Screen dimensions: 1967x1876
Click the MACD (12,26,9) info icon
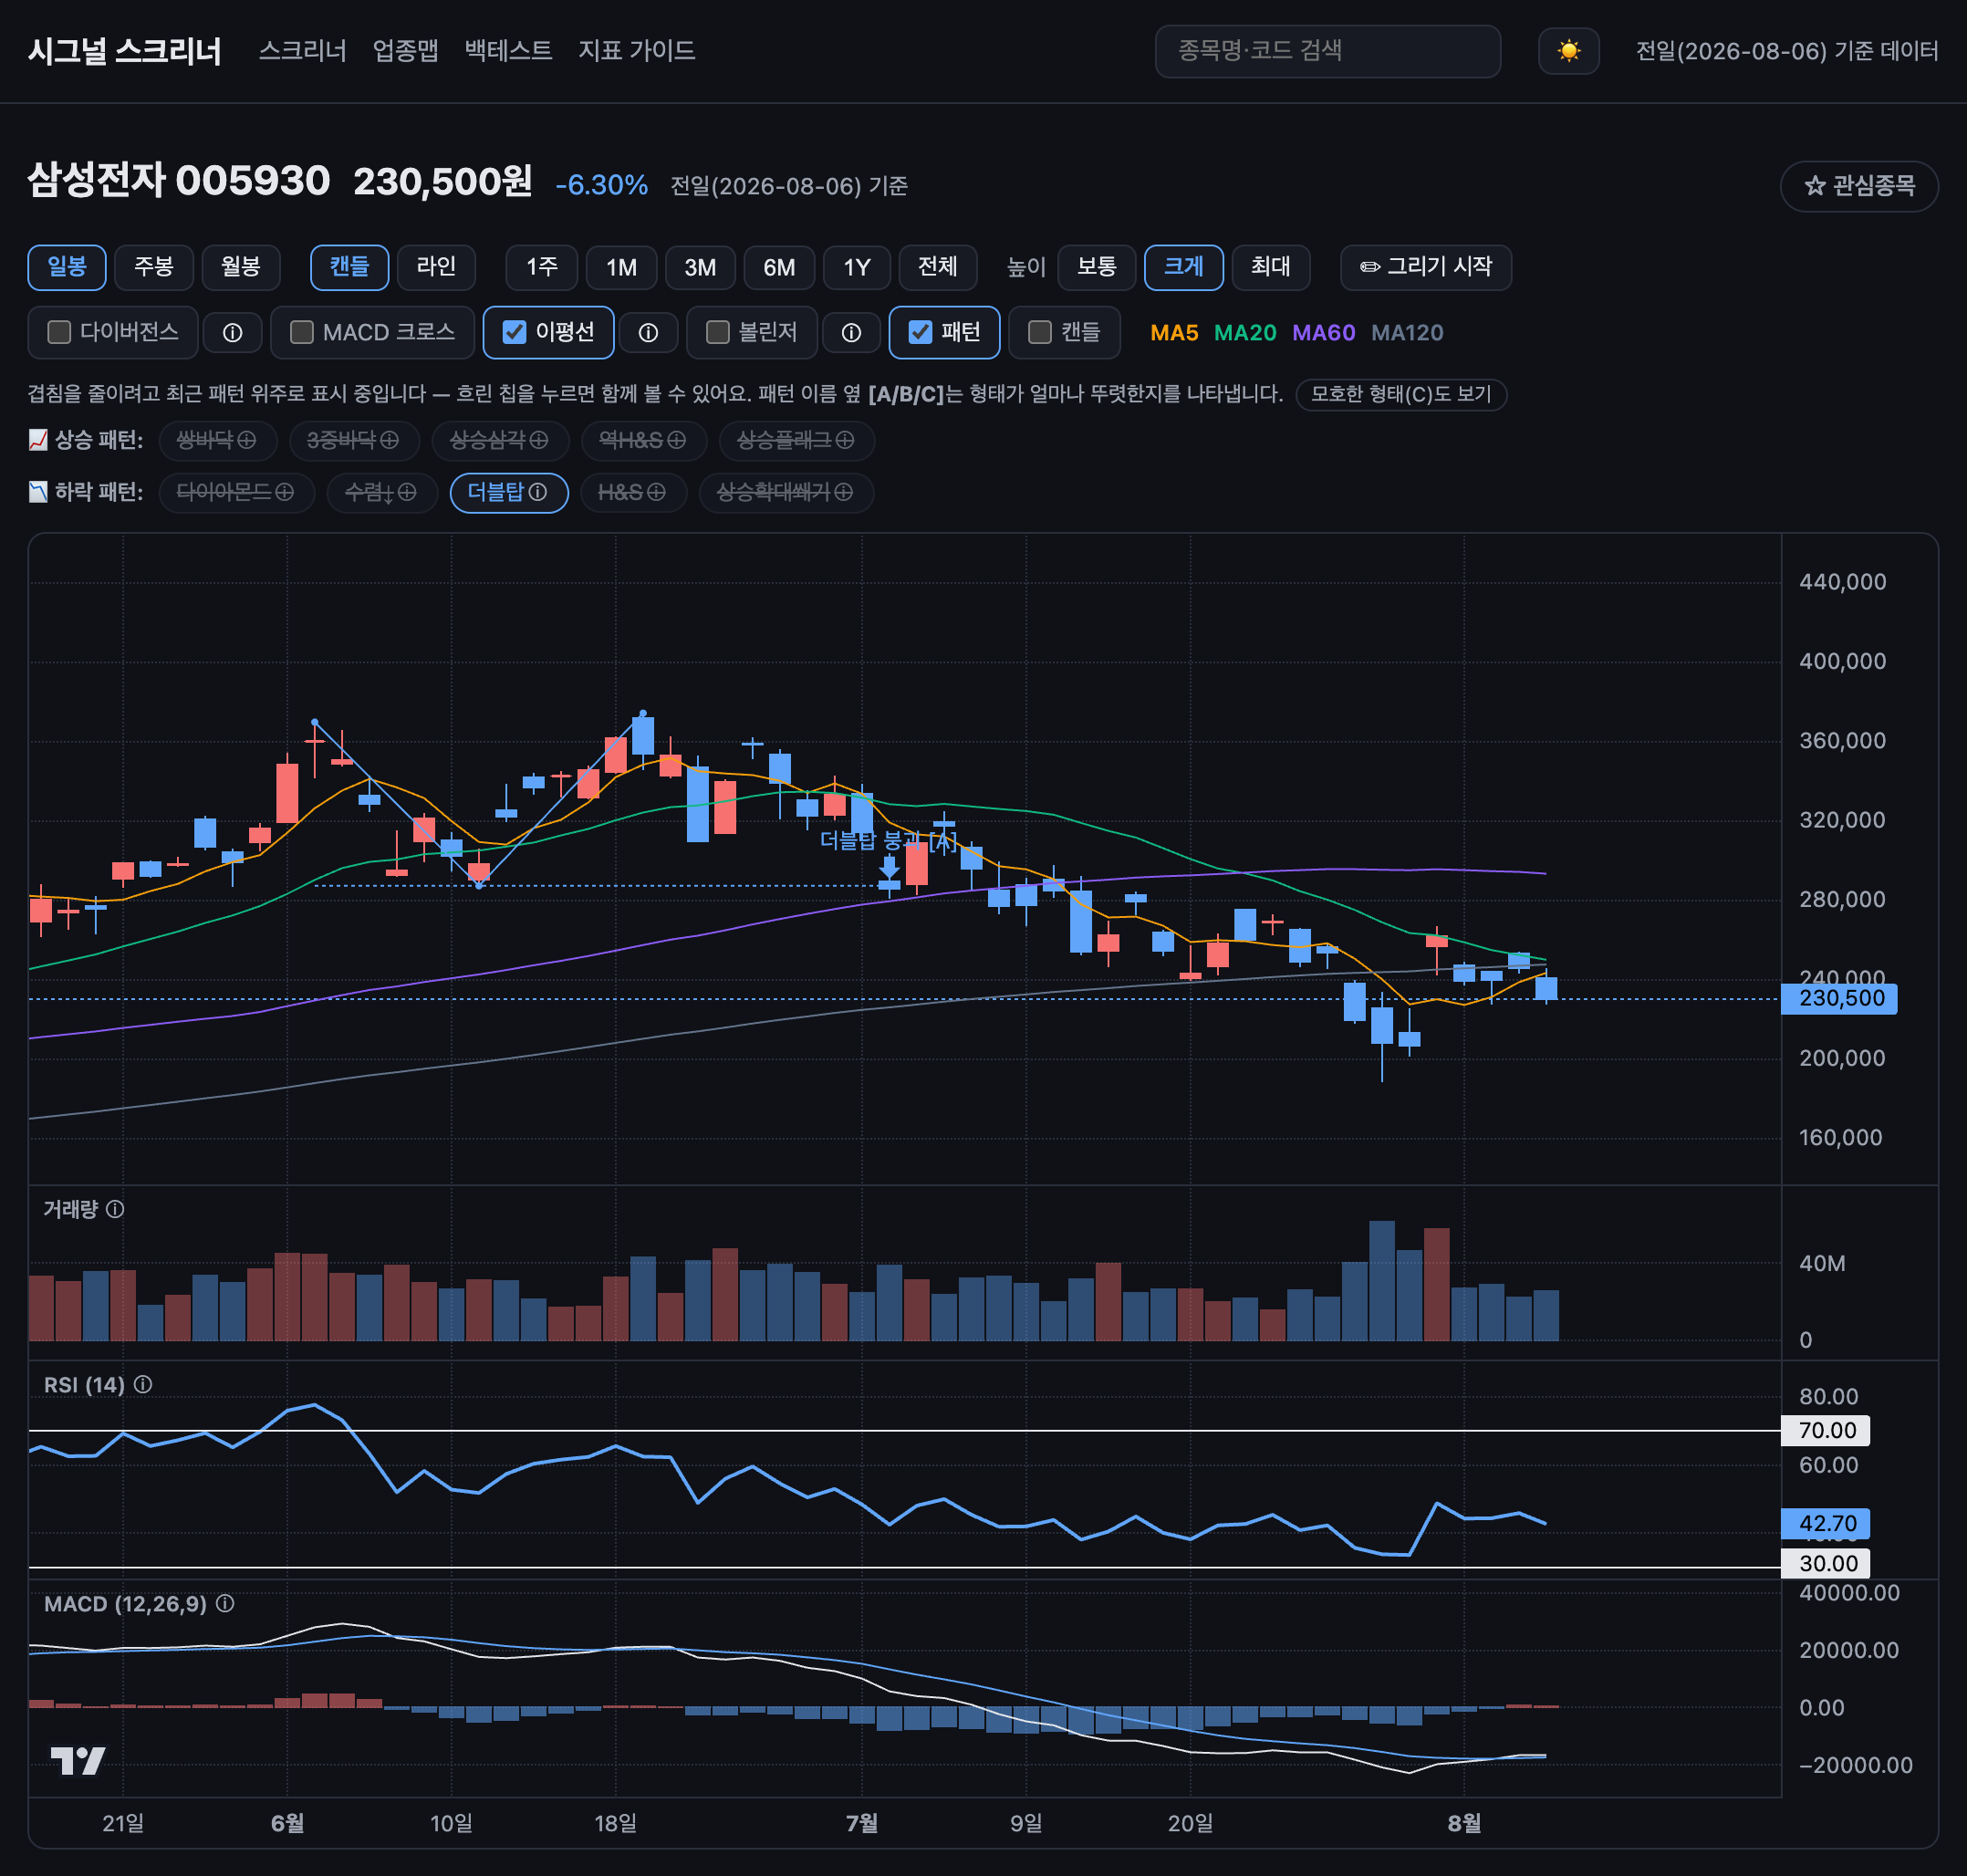click(x=225, y=1603)
